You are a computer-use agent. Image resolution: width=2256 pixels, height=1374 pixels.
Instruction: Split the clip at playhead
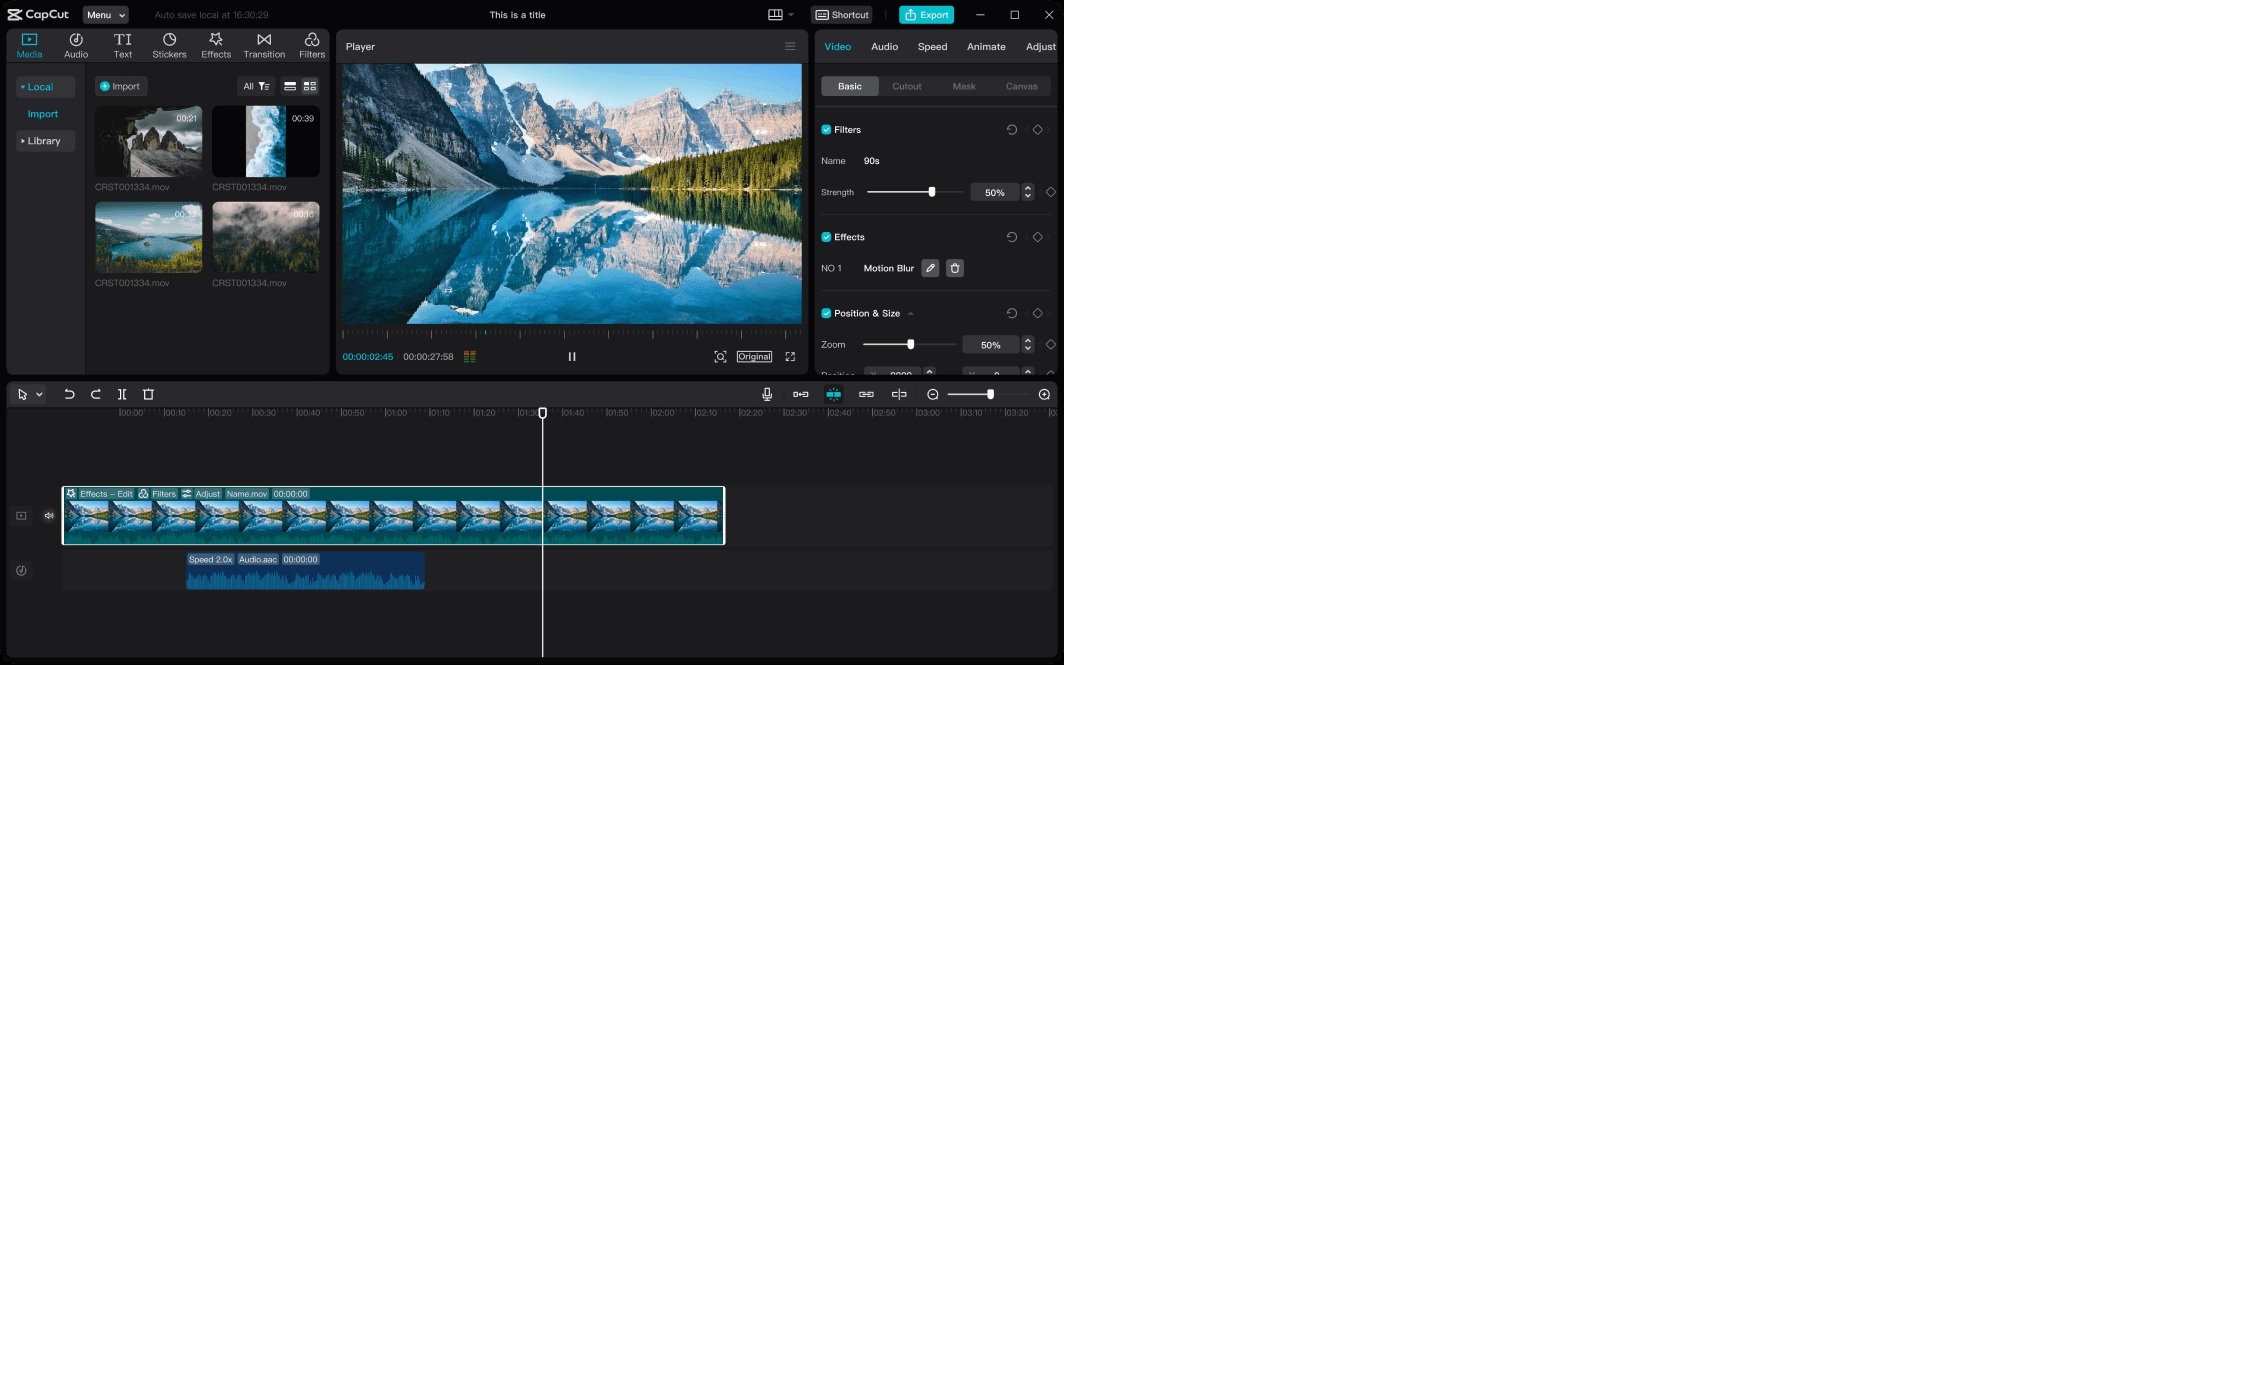122,394
